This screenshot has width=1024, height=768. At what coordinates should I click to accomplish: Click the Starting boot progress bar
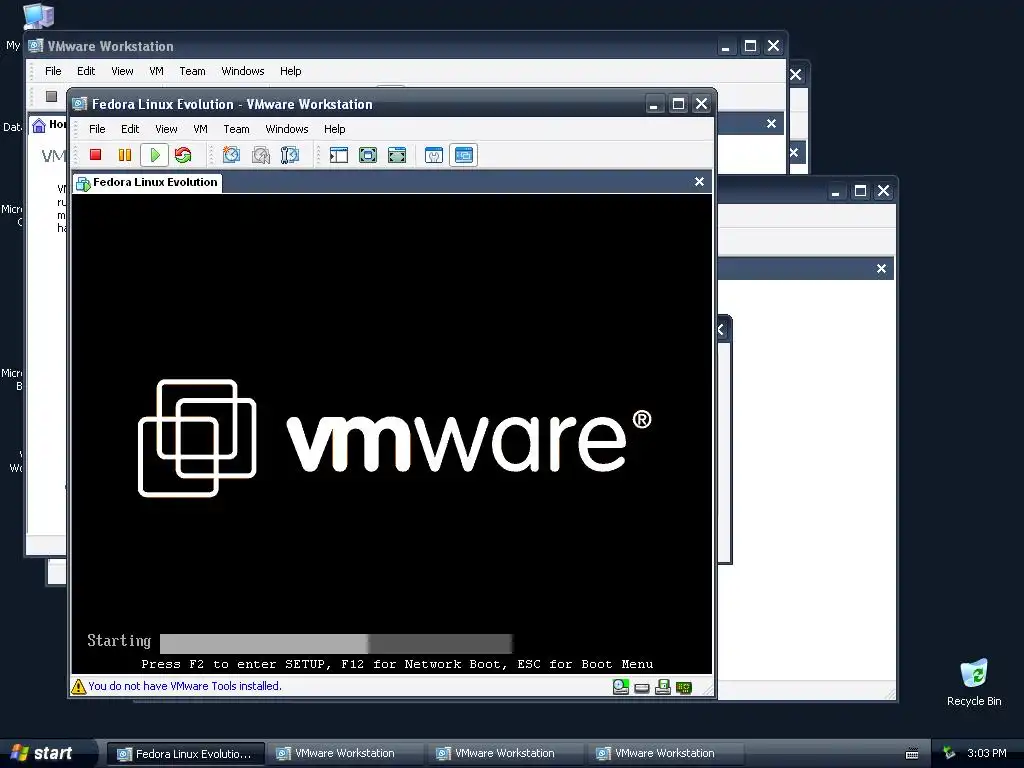[336, 643]
